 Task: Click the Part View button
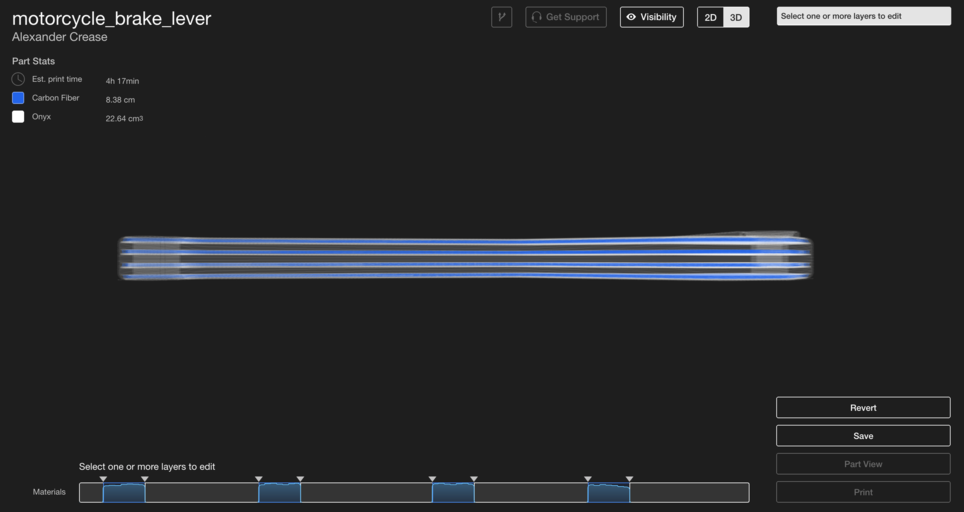[x=863, y=464]
